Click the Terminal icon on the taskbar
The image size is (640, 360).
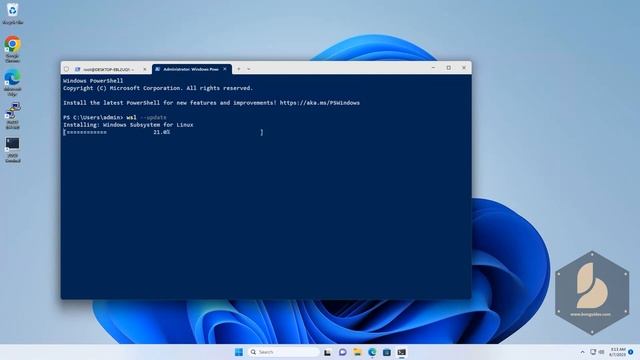coord(402,352)
